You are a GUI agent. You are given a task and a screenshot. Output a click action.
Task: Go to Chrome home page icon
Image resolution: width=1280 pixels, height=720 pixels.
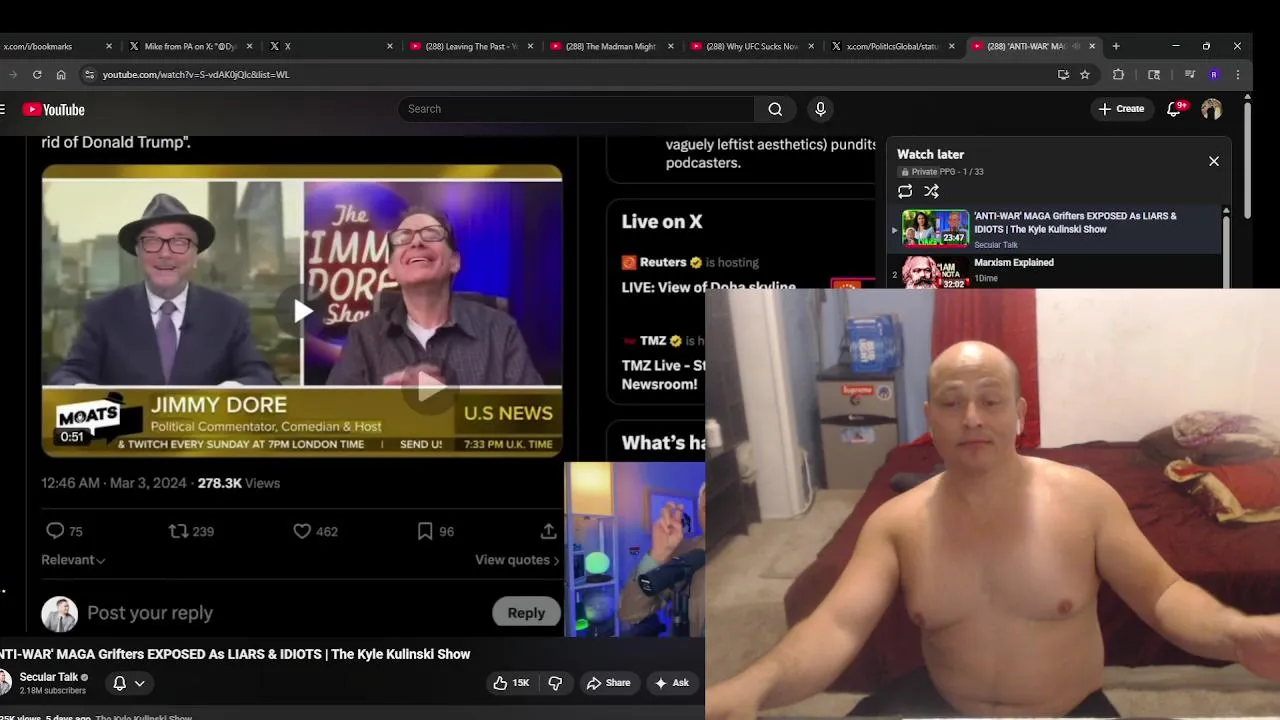[x=61, y=74]
